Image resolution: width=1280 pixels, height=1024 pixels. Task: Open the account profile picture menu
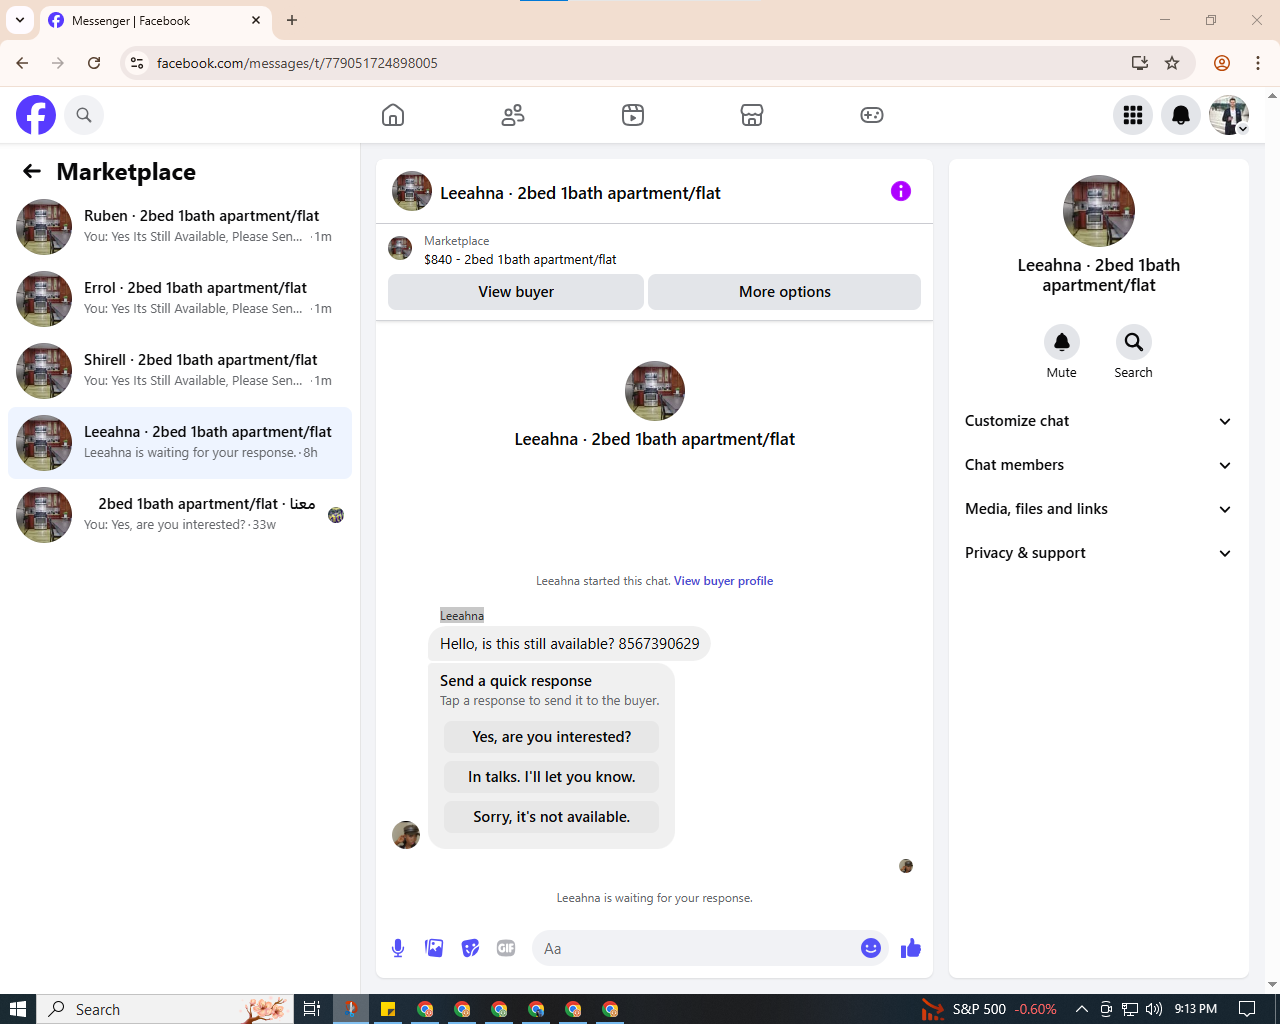pos(1229,115)
